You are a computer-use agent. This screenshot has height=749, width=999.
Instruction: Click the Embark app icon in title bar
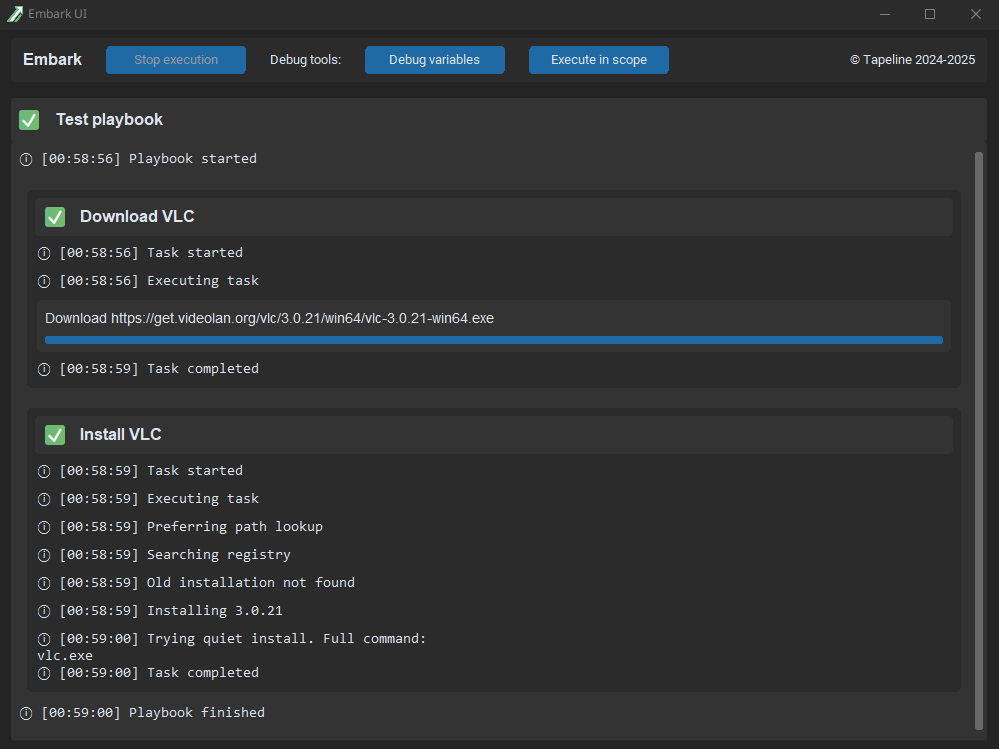click(x=14, y=14)
